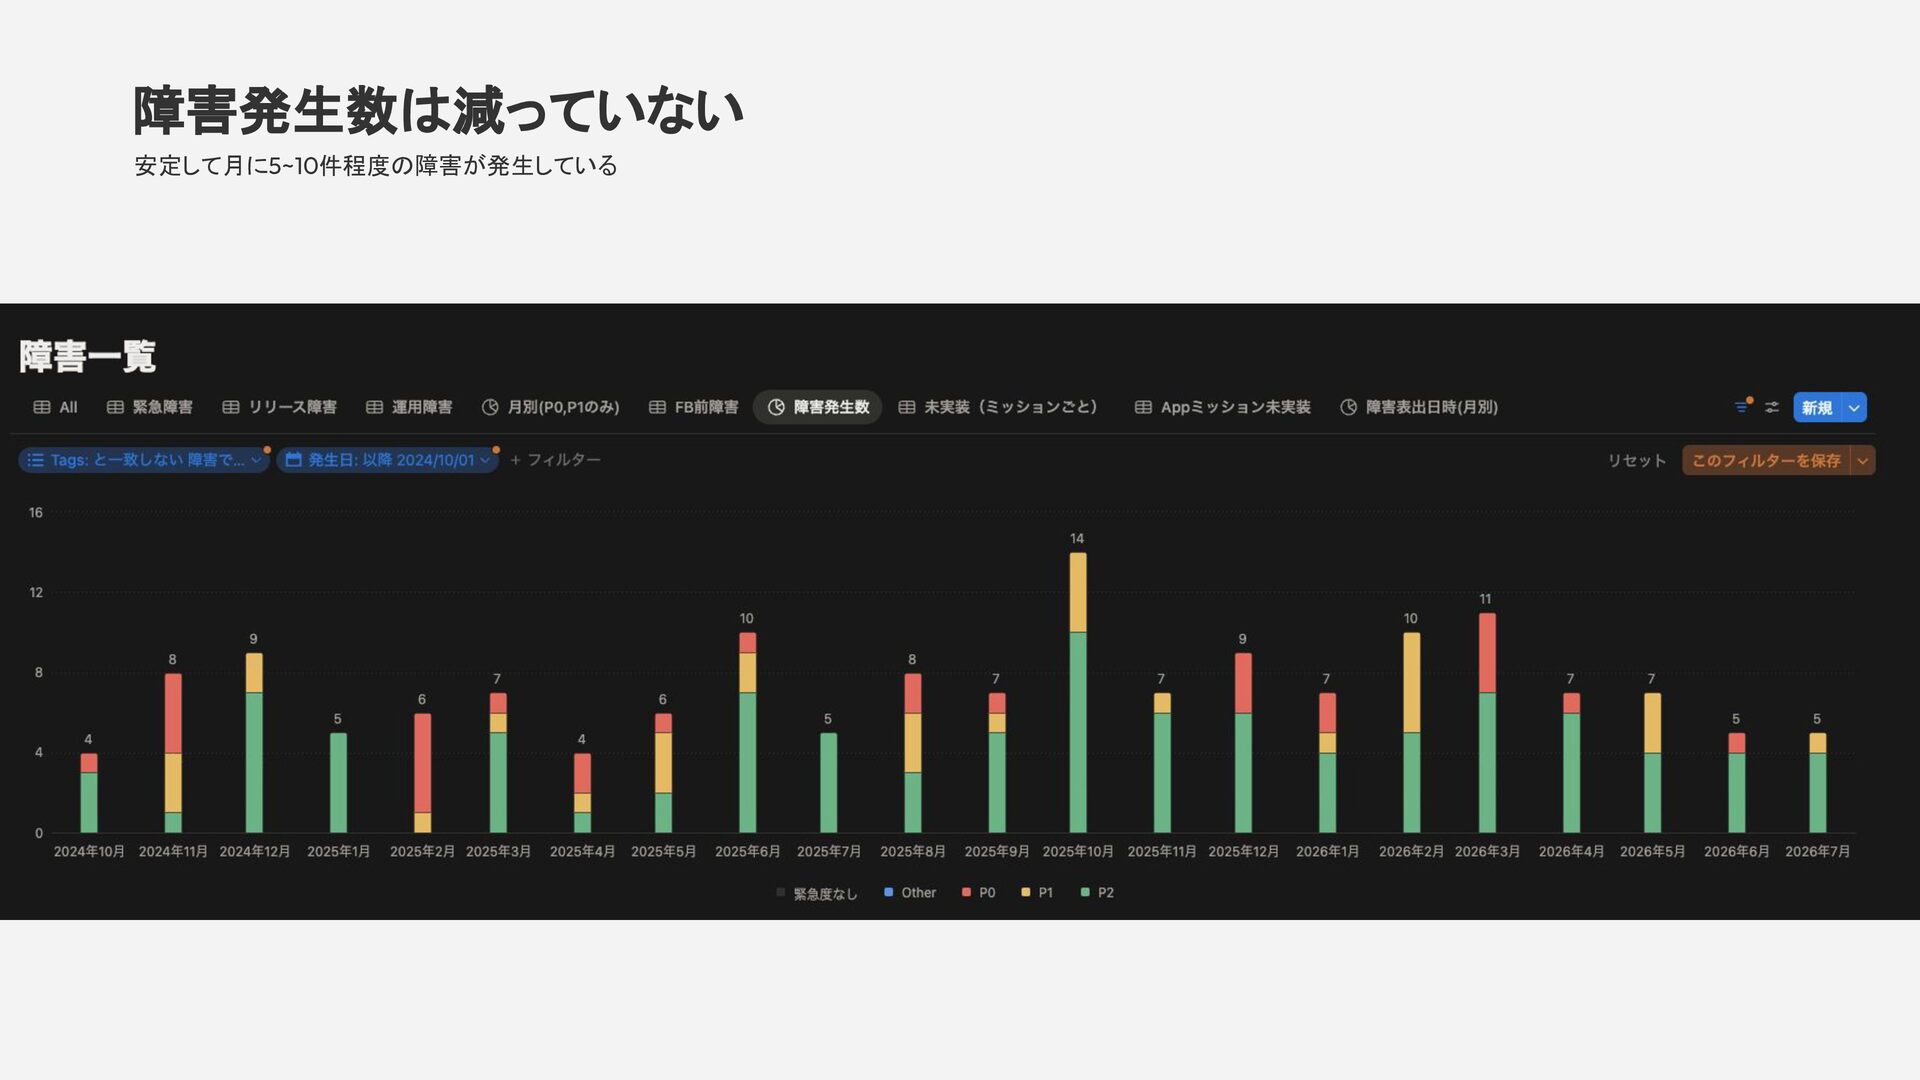Viewport: 1920px width, 1080px height.
Task: Toggle the P1 legend entry
Action: 1037,892
